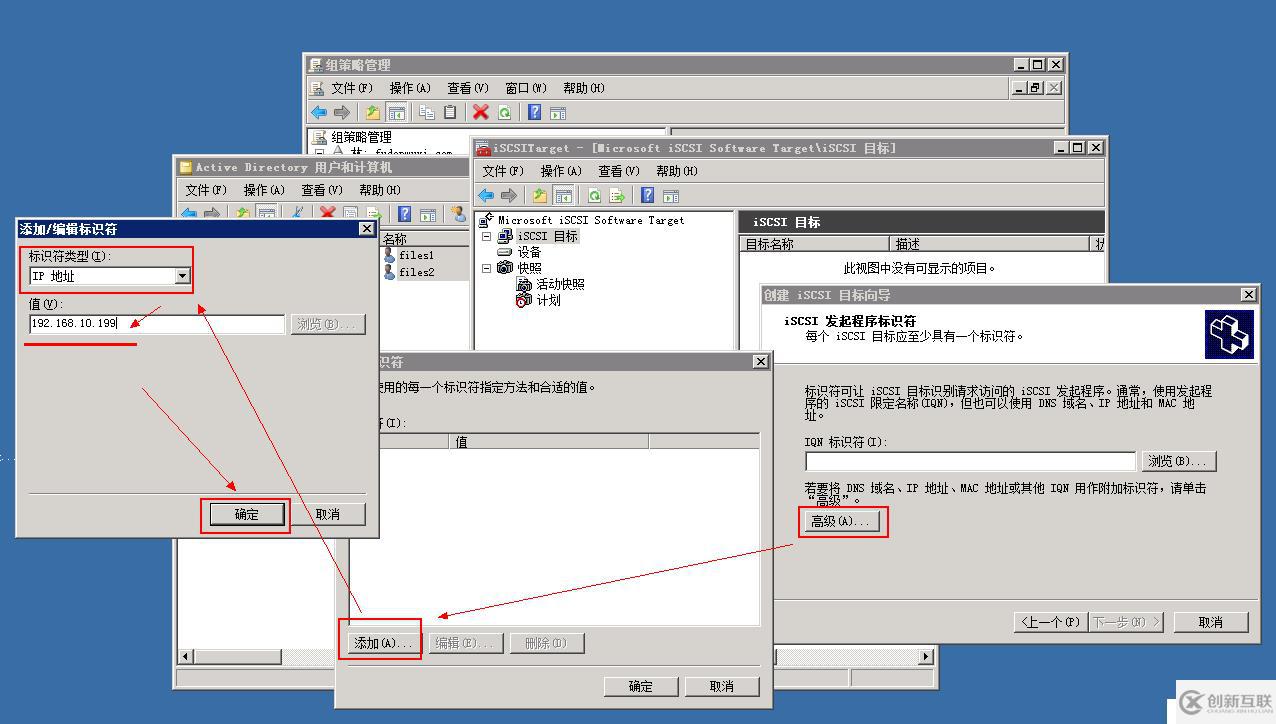Toggle console tree icon in iSCSITarget toolbar

pyautogui.click(x=564, y=196)
